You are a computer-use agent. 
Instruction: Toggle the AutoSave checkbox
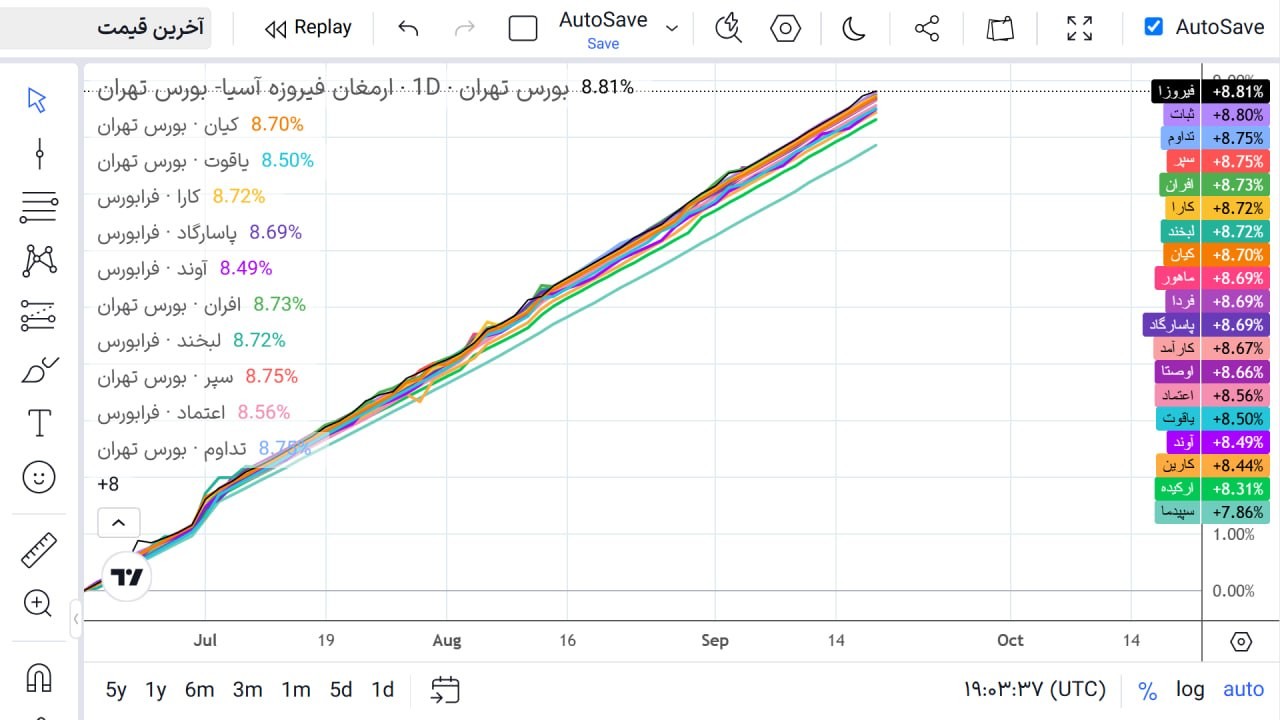pos(1154,27)
